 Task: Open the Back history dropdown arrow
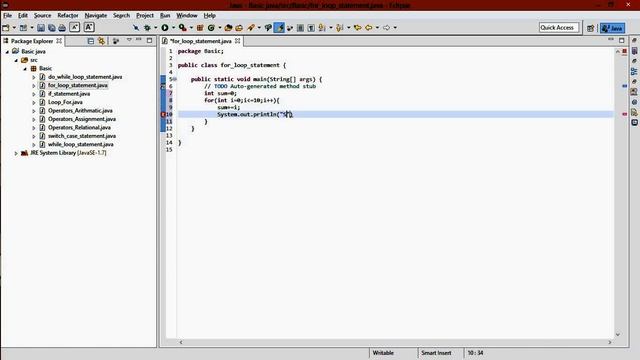click(377, 28)
